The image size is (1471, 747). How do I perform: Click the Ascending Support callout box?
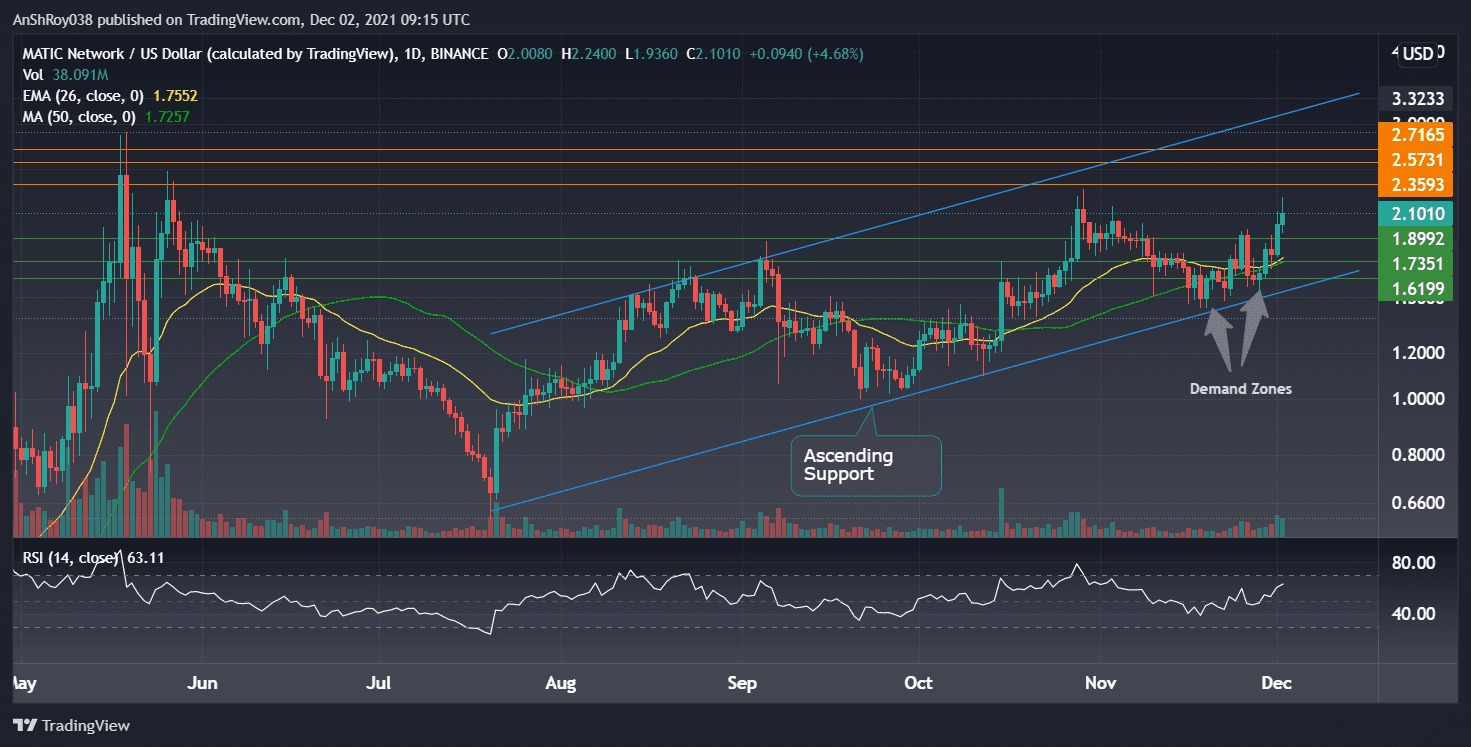tap(865, 464)
